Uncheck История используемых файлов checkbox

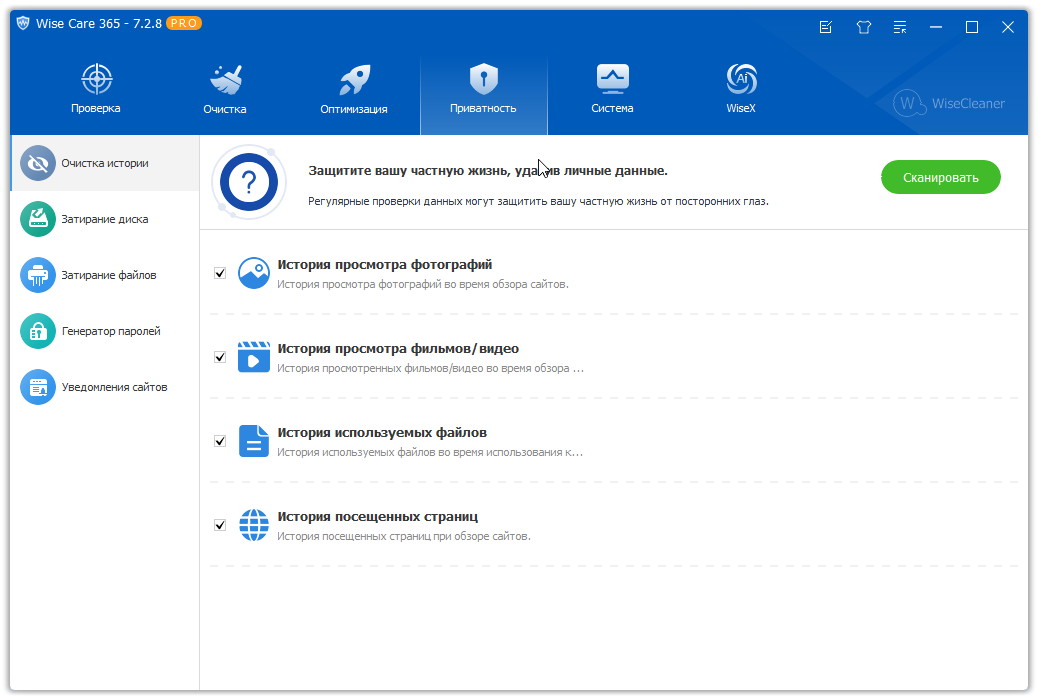(220, 441)
